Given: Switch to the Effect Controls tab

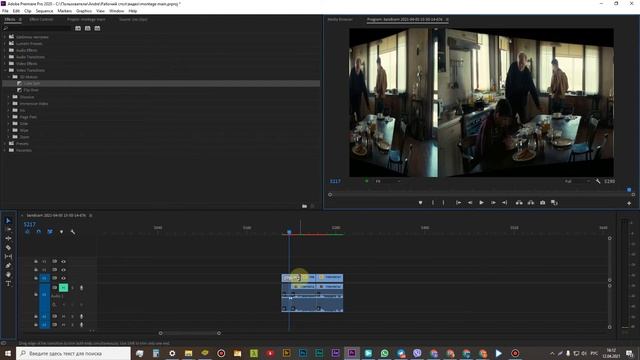Looking at the screenshot, I should click(41, 19).
